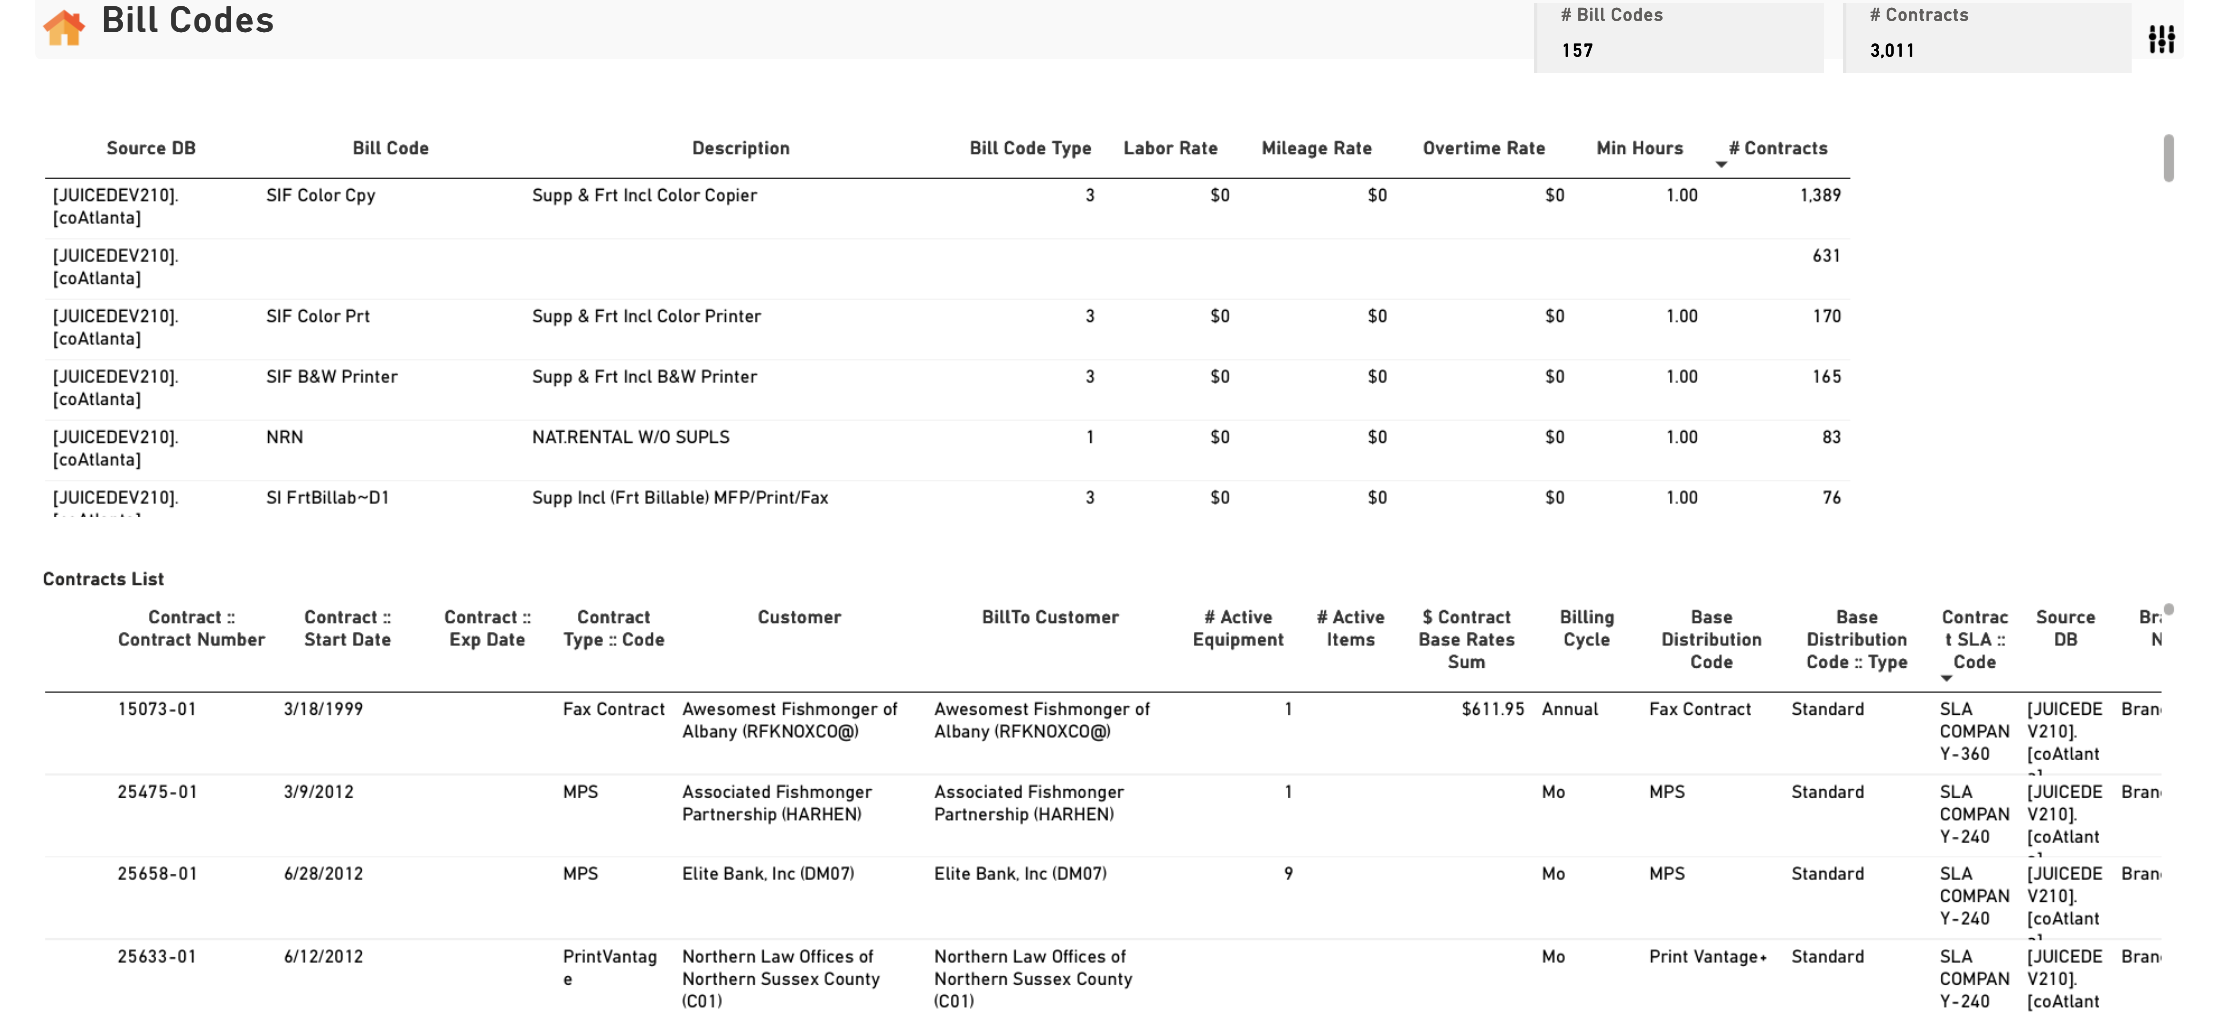The height and width of the screenshot is (1016, 2226).
Task: Click the orange home icon
Action: [64, 27]
